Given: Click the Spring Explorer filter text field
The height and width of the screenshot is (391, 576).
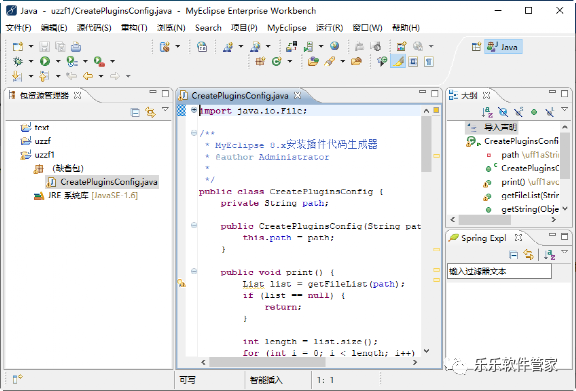Looking at the screenshot, I should pyautogui.click(x=499, y=271).
